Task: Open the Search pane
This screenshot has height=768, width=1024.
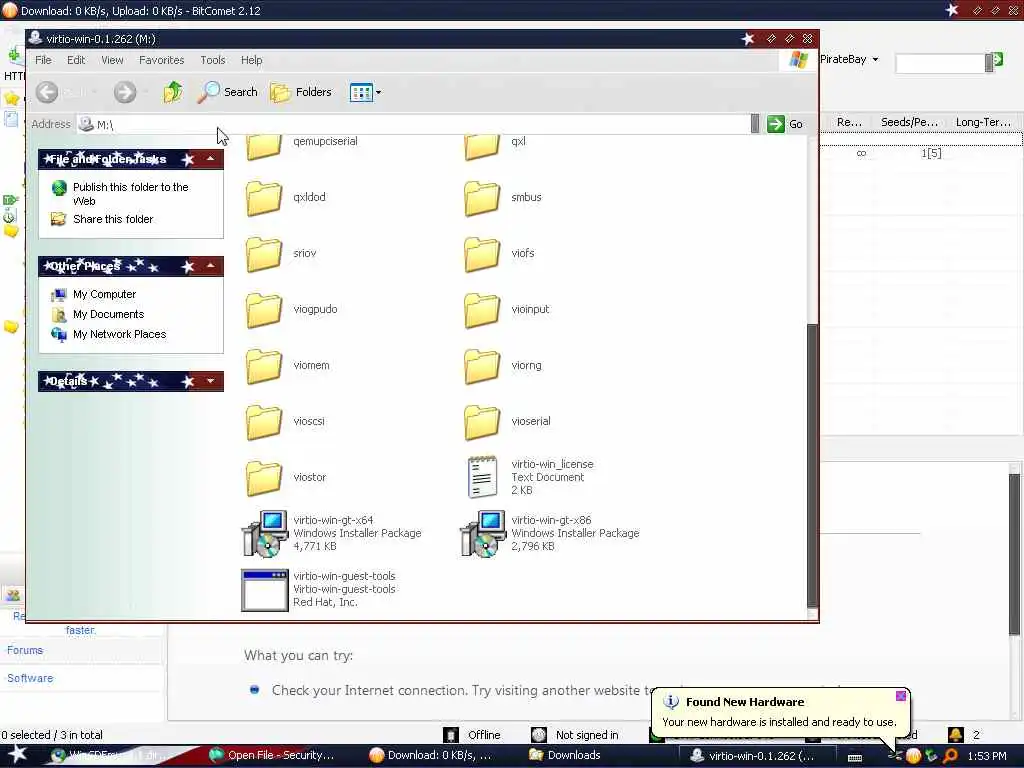Action: [227, 92]
